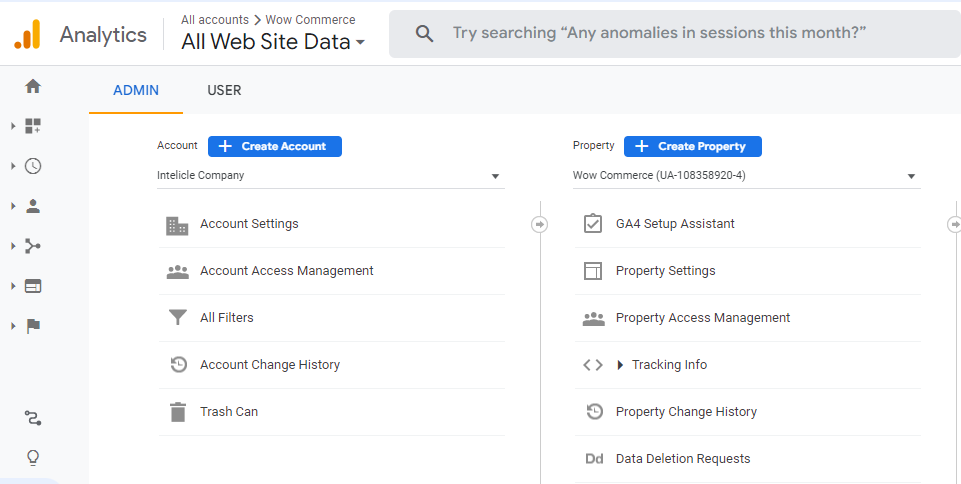Expand the Audience sidebar section arrow
The width and height of the screenshot is (961, 484).
pos(13,206)
